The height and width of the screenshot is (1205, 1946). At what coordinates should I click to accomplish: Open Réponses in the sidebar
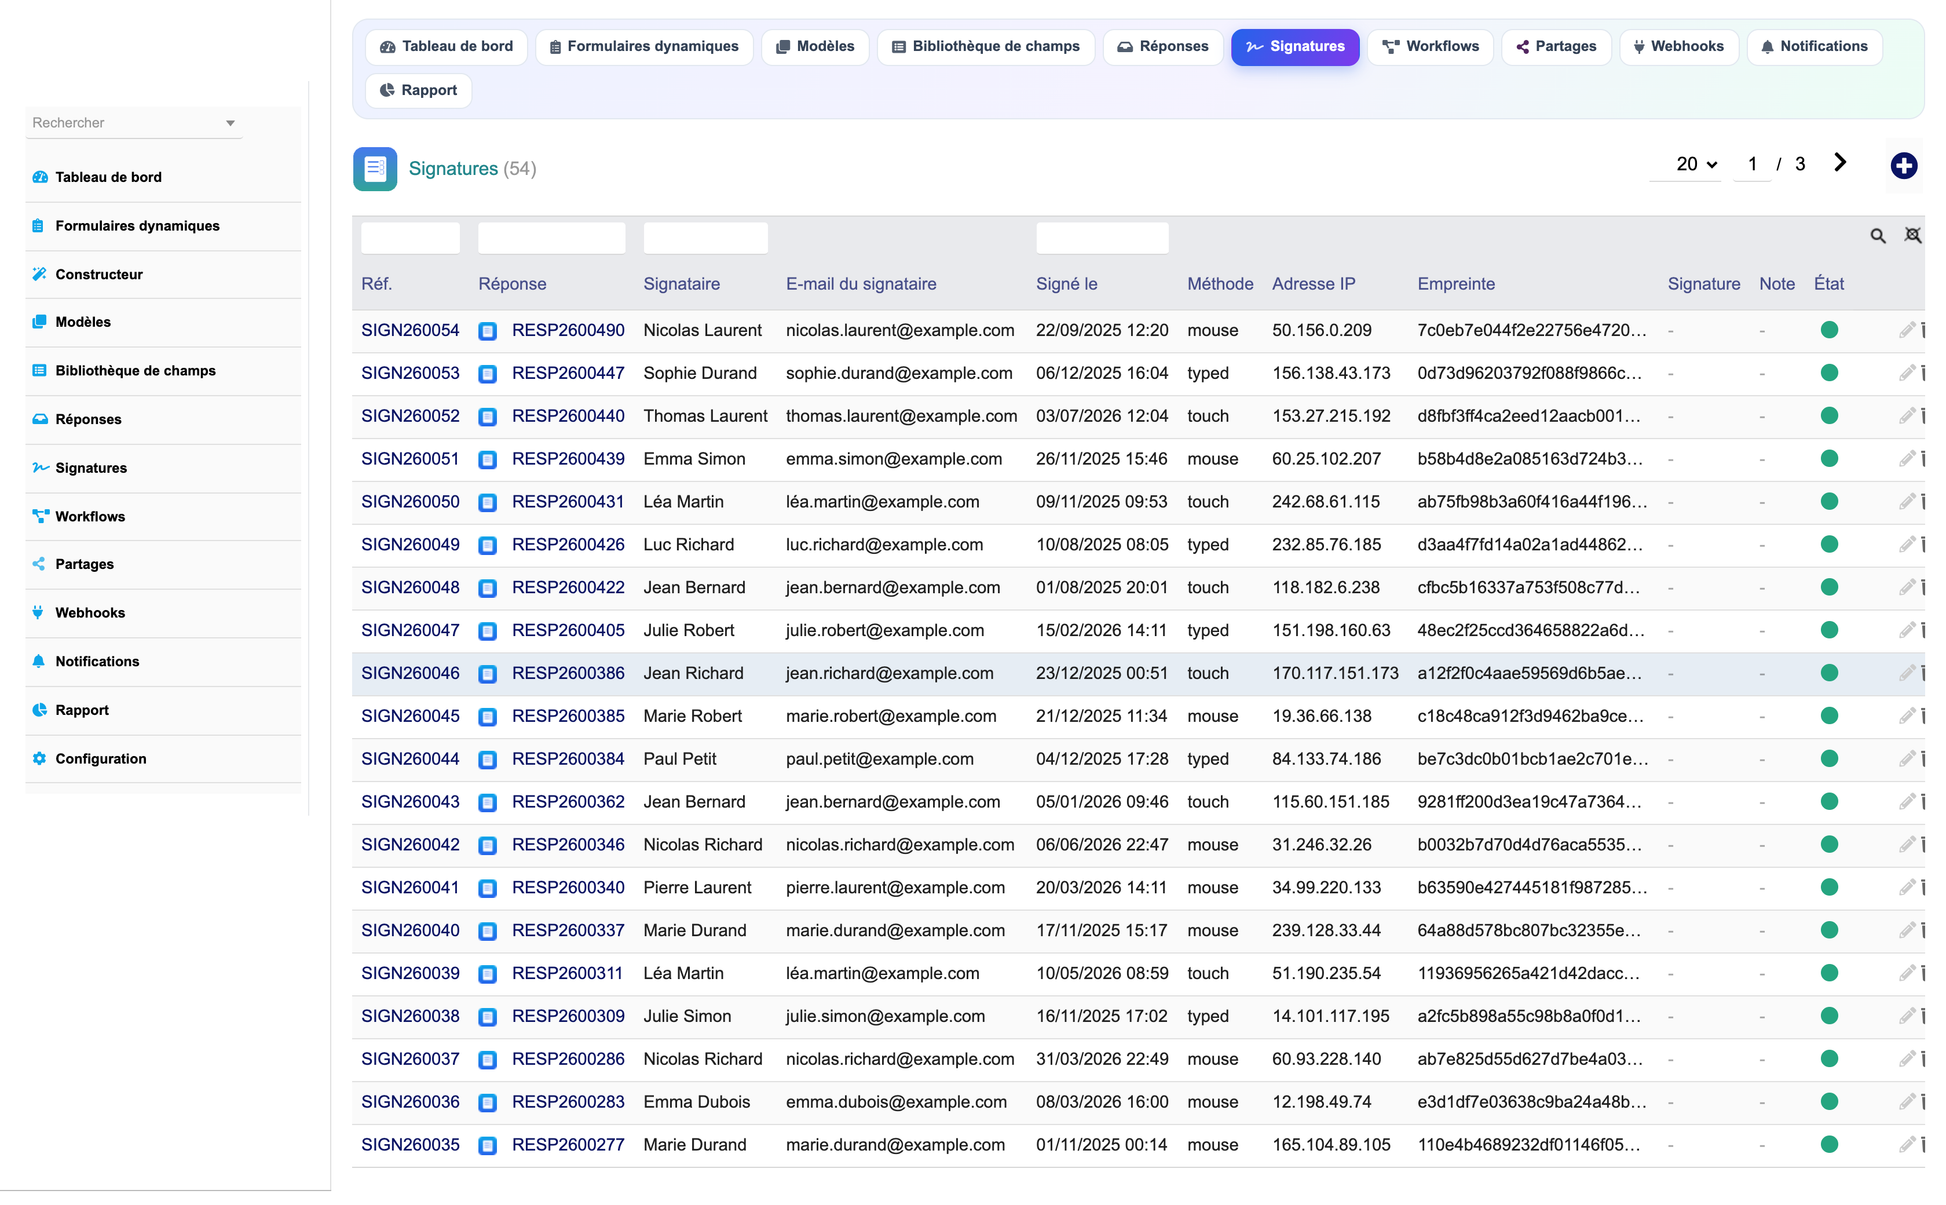pos(88,419)
